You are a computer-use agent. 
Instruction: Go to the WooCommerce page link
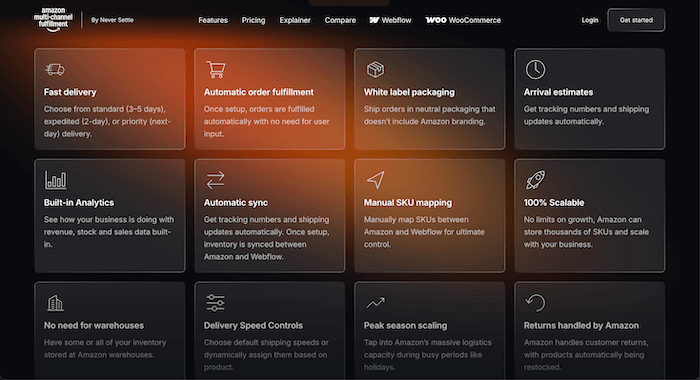click(463, 20)
